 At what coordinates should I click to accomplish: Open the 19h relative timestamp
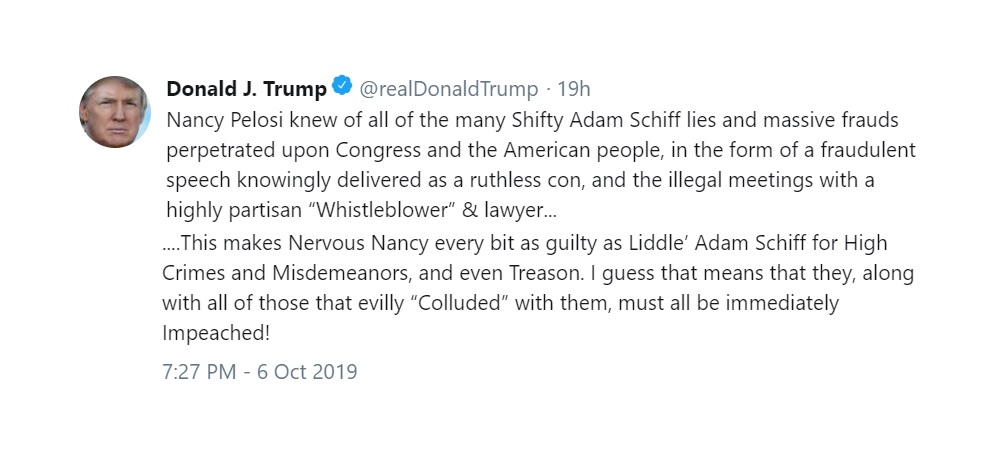(x=574, y=89)
